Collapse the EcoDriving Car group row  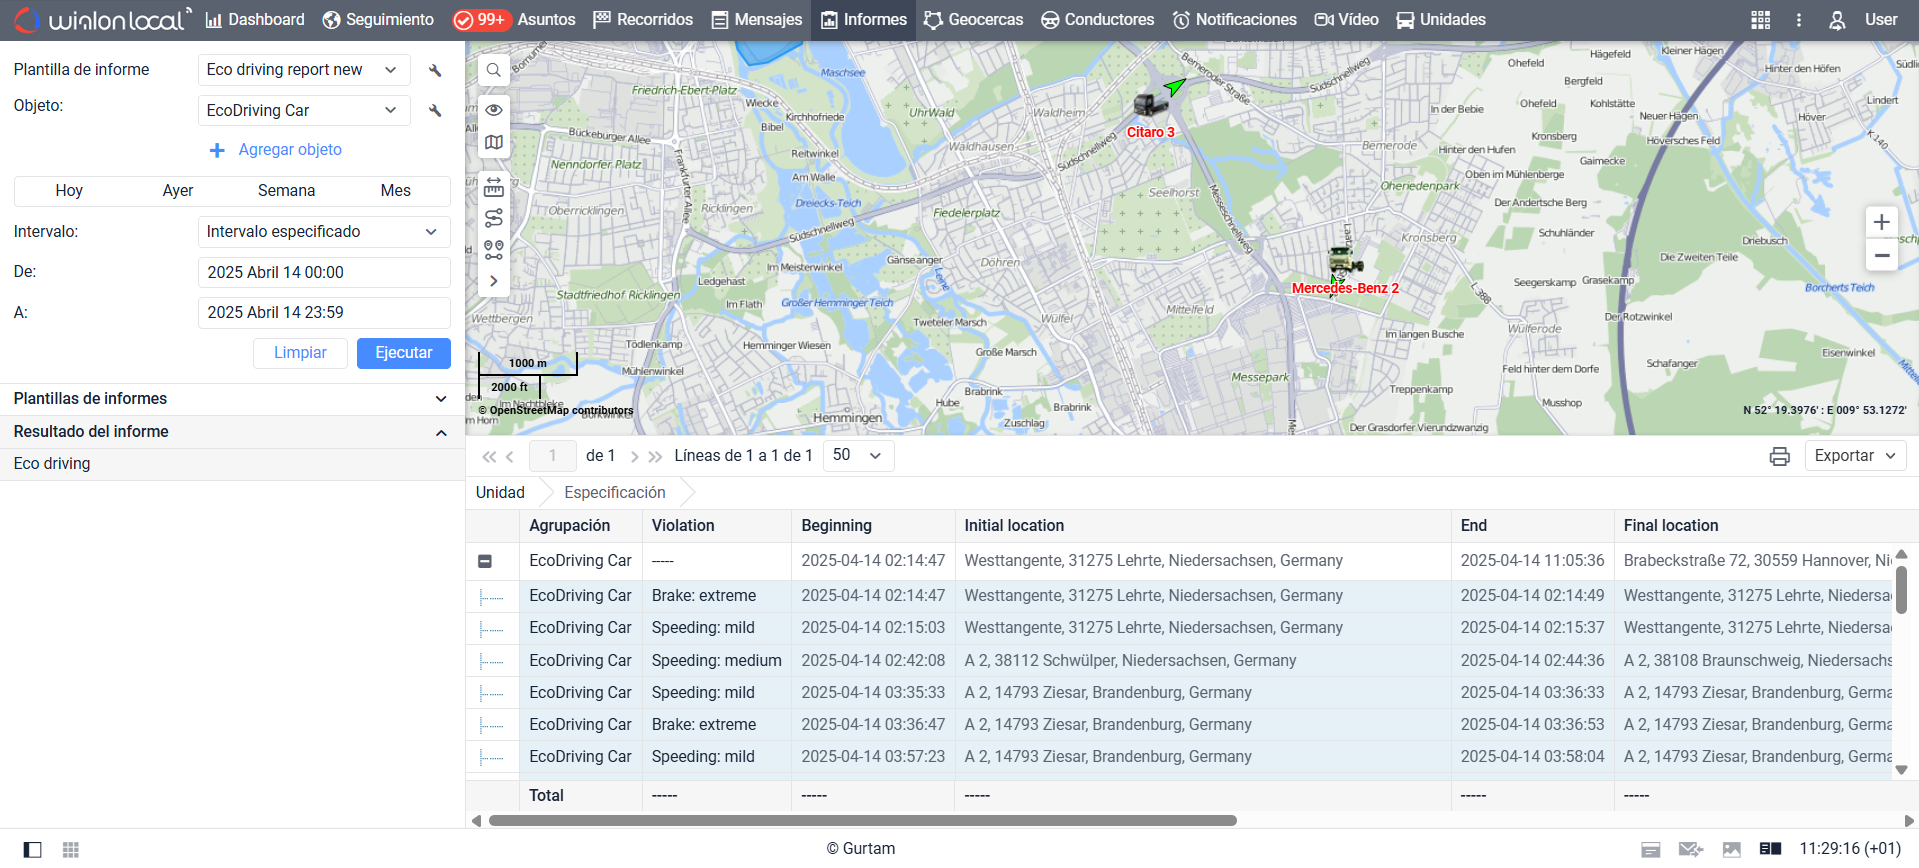[485, 562]
